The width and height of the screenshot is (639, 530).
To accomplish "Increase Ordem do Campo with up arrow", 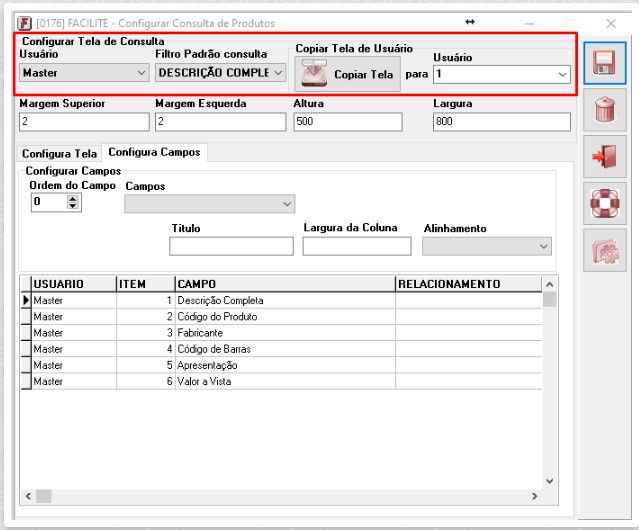I will (x=73, y=198).
